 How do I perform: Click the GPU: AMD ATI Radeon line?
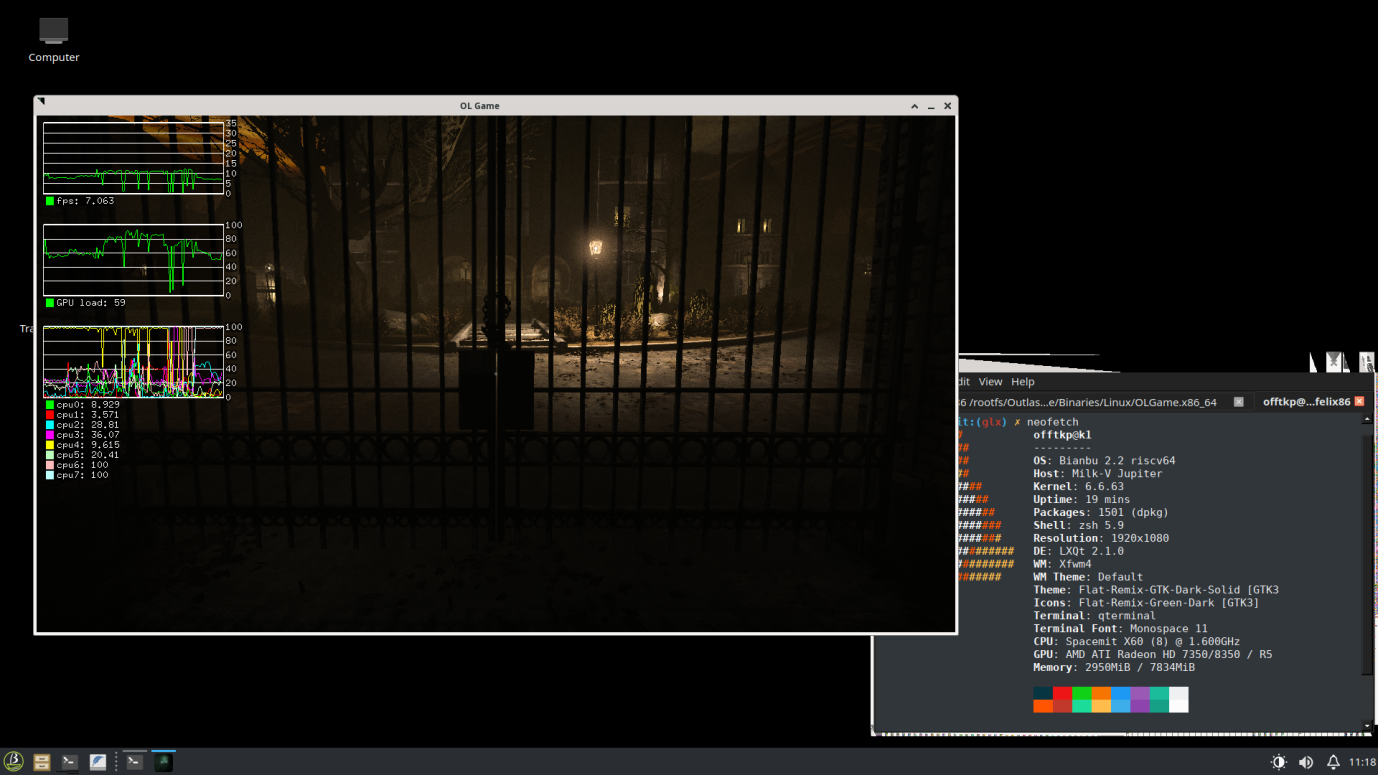(x=1153, y=655)
